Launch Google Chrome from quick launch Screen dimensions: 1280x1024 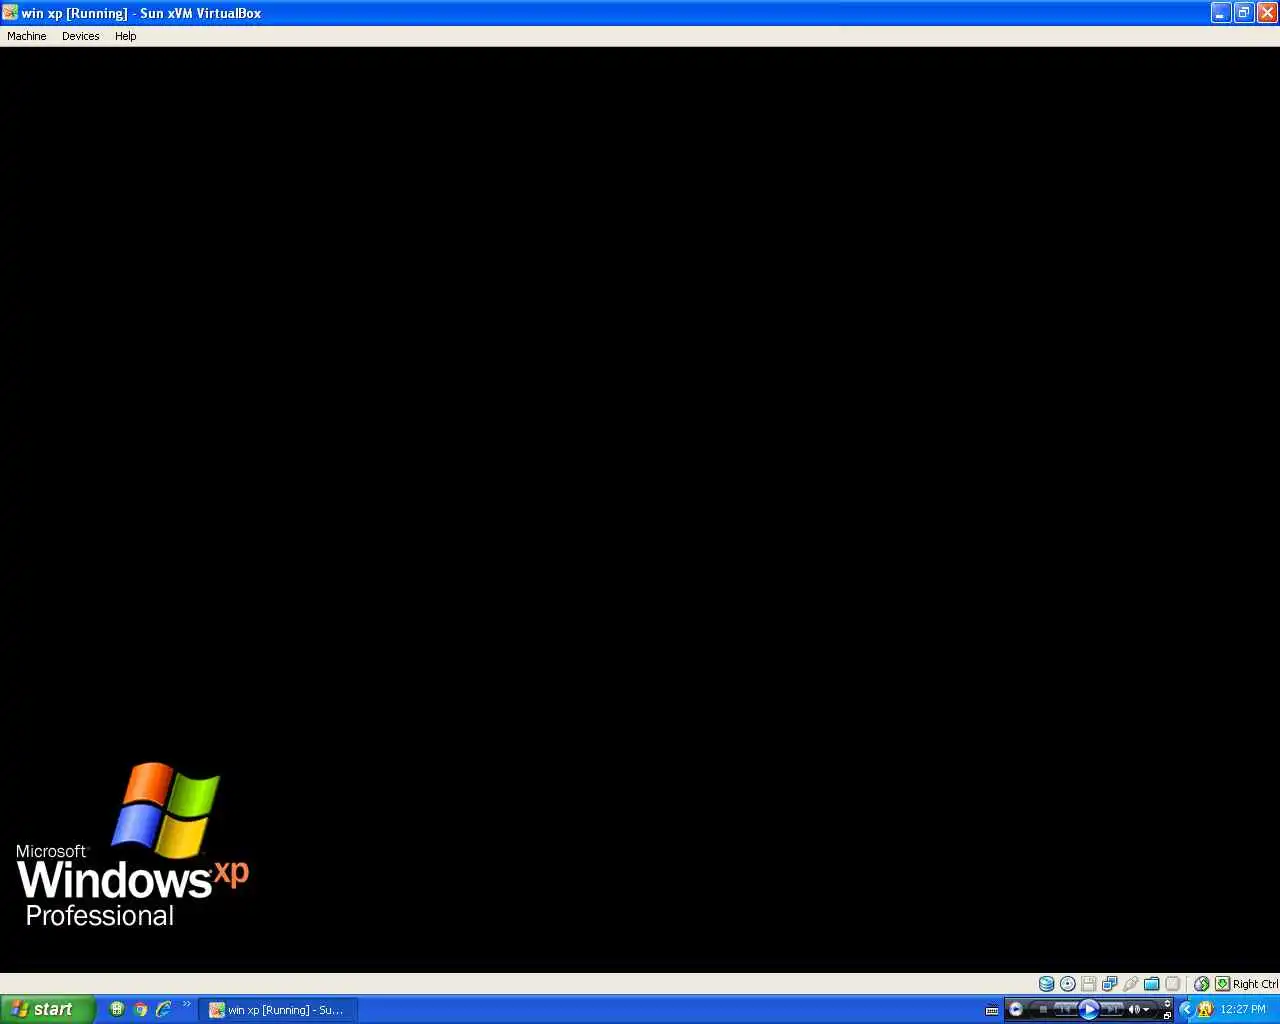(140, 1009)
